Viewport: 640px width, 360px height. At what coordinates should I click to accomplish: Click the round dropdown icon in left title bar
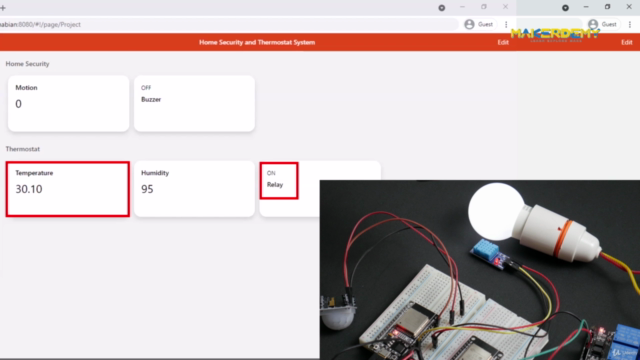point(442,8)
